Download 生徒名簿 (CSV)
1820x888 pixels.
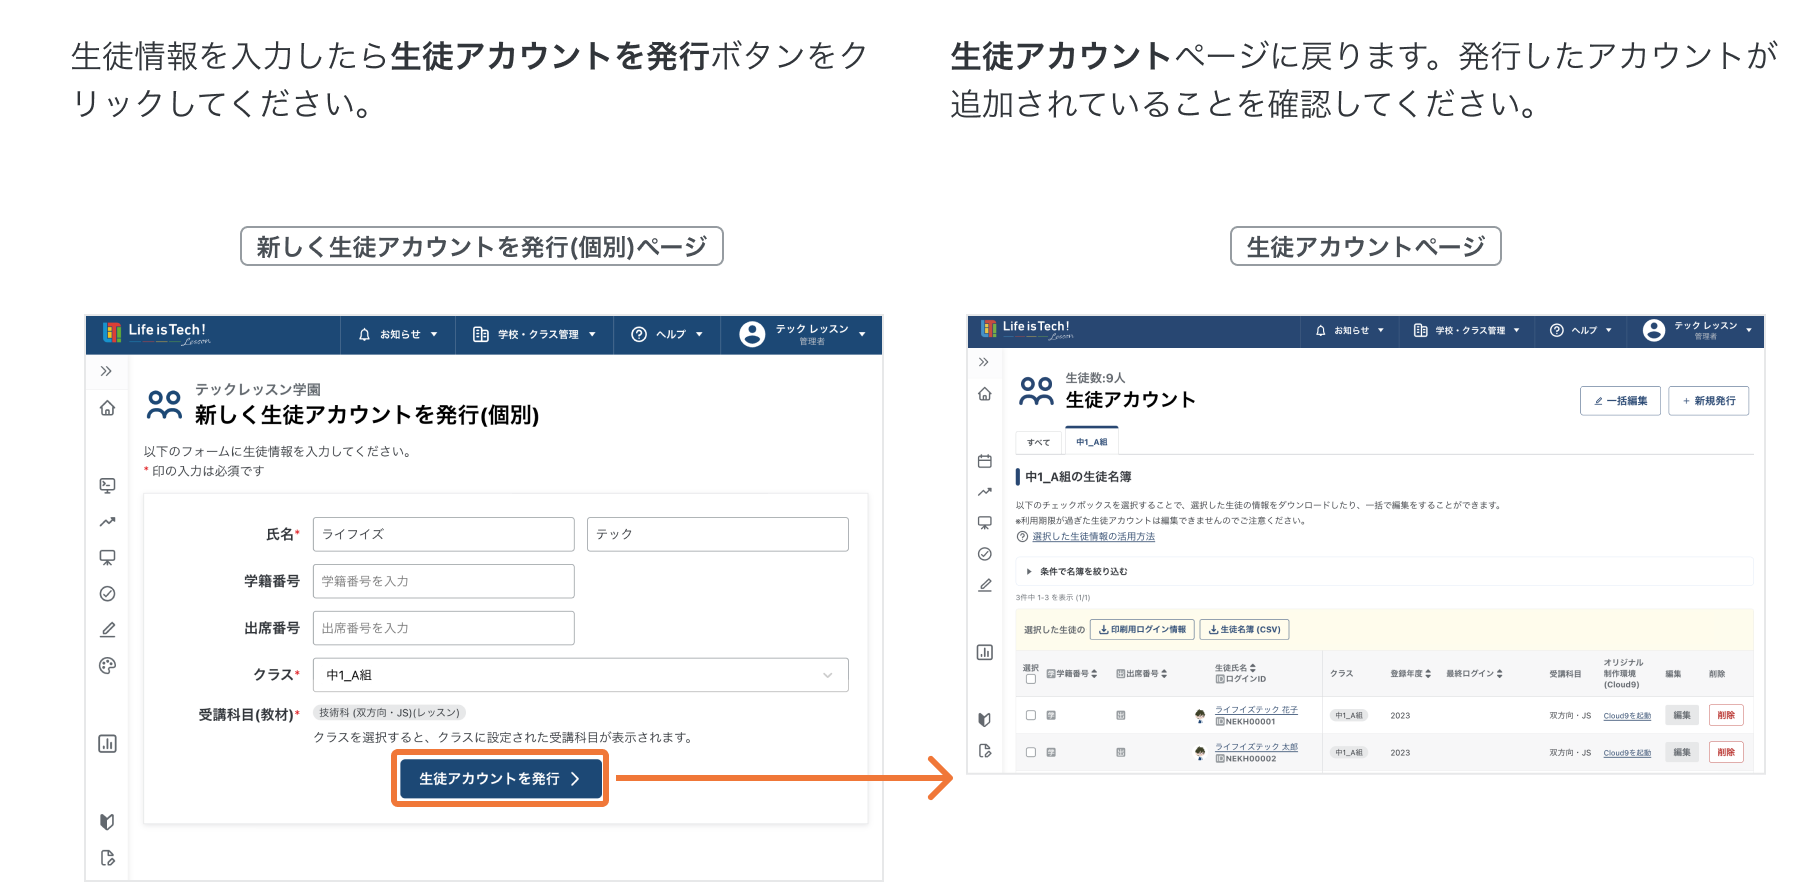[1244, 630]
